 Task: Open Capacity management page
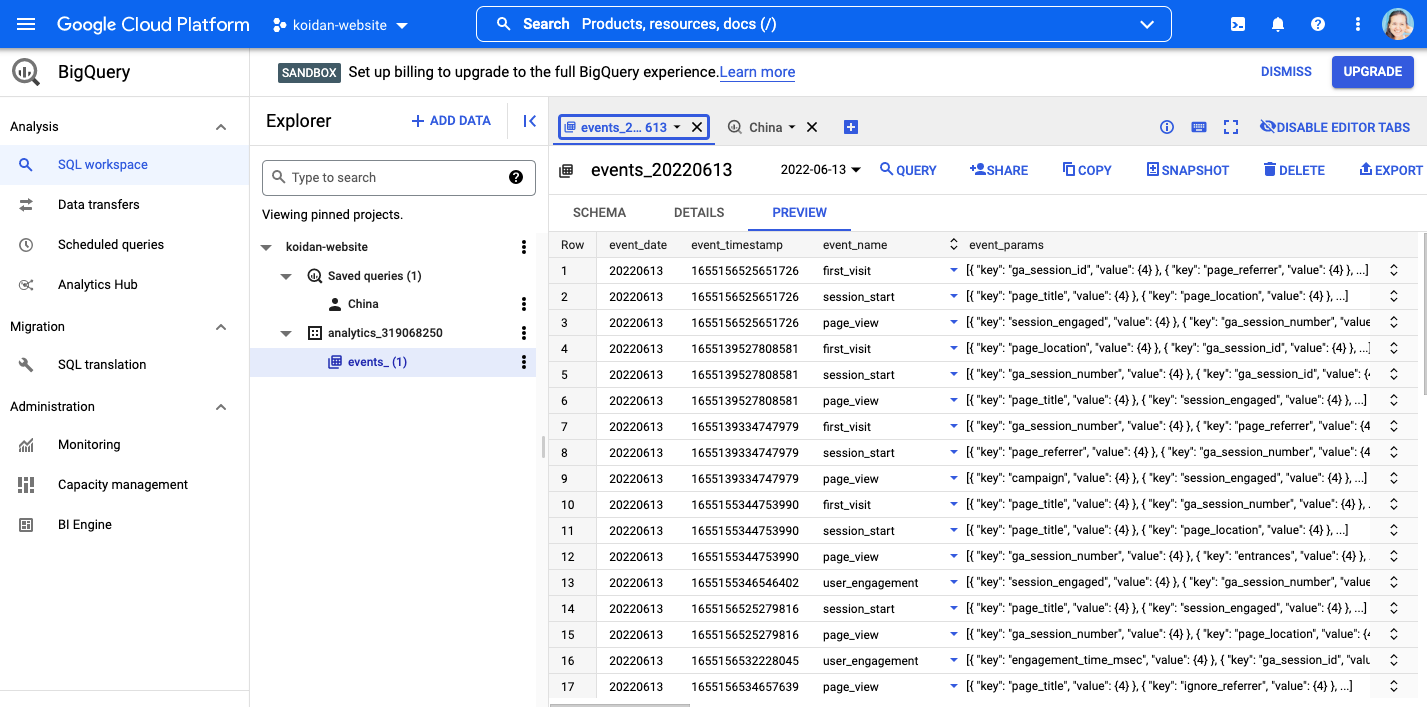coord(124,485)
